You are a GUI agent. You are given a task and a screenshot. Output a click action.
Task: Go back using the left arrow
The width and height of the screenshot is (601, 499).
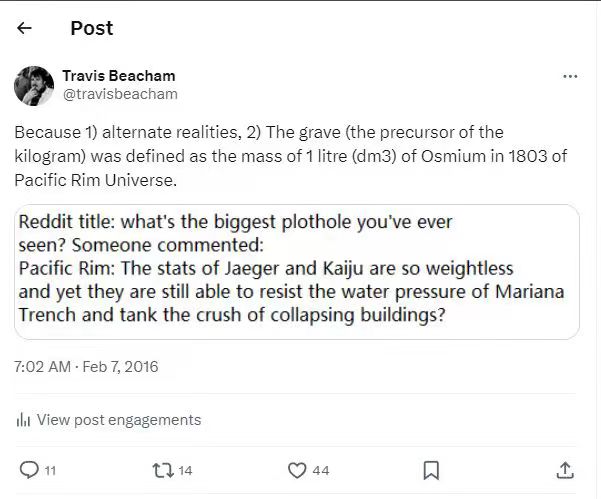click(25, 28)
